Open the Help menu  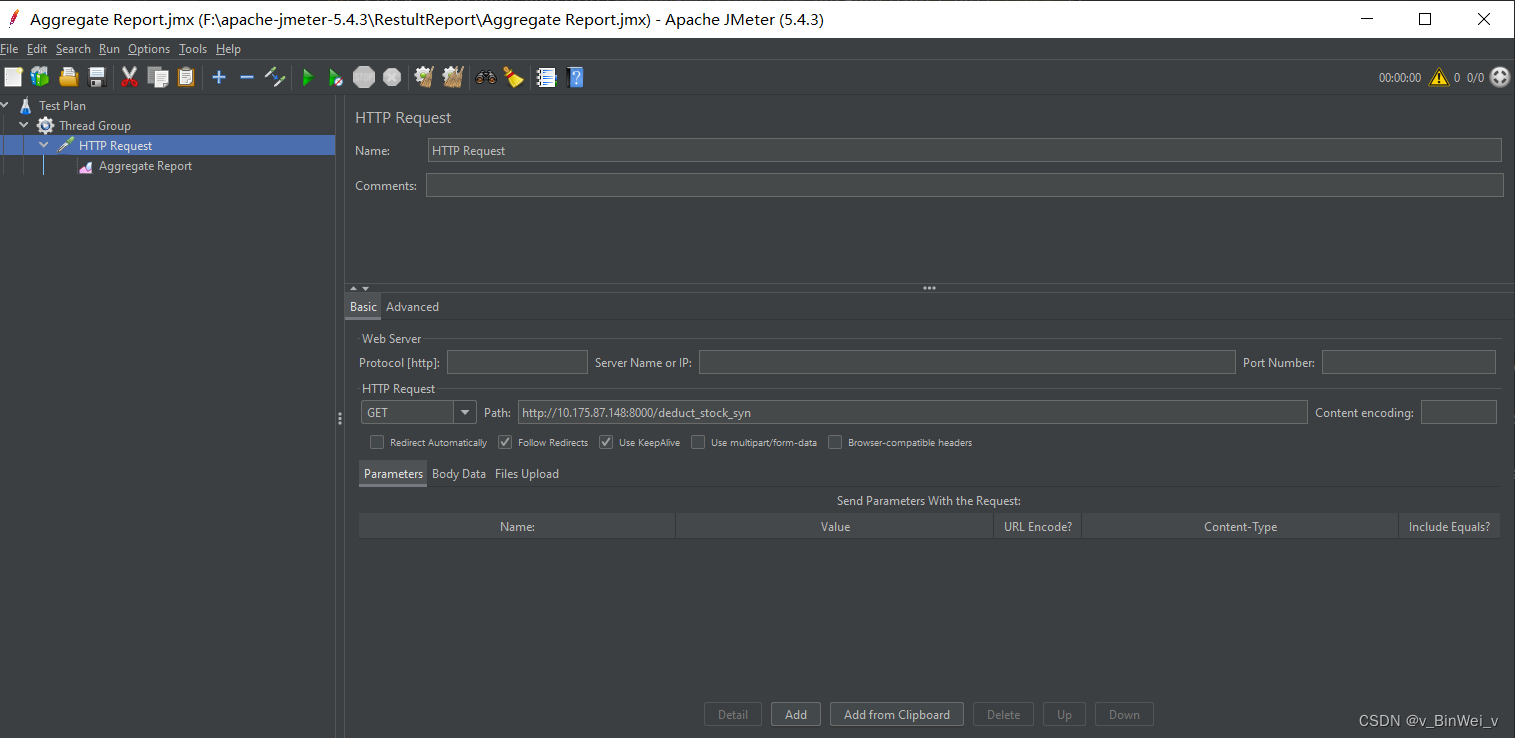(228, 49)
